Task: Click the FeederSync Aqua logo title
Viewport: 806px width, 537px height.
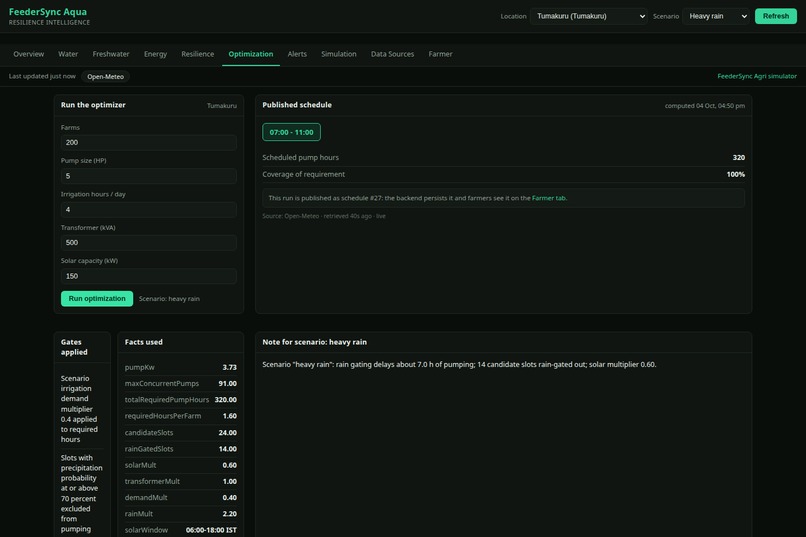Action: tap(48, 12)
